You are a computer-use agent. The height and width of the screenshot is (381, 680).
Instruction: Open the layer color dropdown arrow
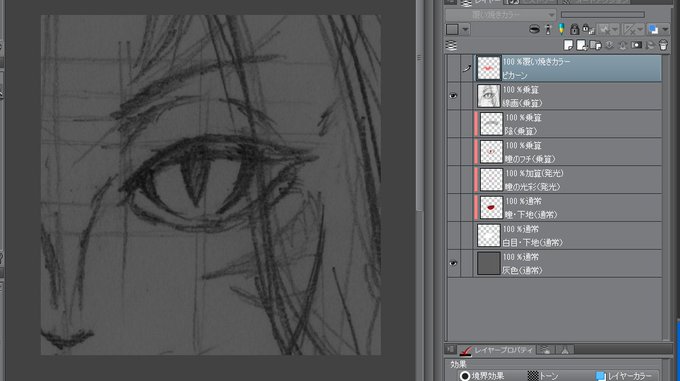pyautogui.click(x=664, y=29)
